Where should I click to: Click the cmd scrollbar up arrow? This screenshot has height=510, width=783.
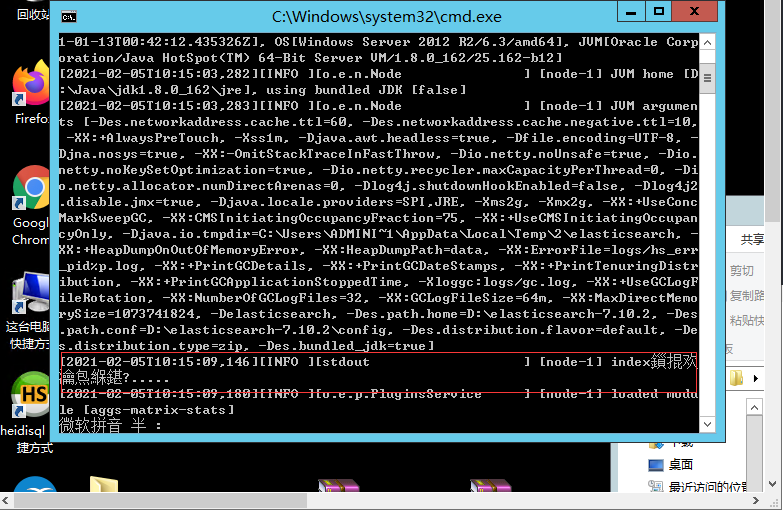[707, 43]
